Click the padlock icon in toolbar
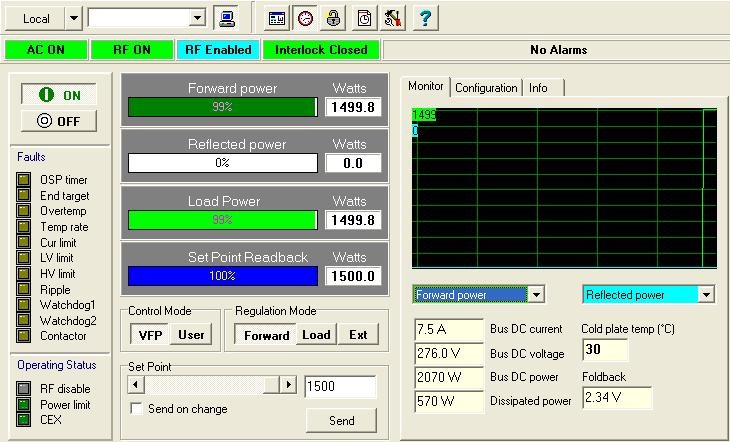Screen dimensions: 730x442 coord(334,18)
